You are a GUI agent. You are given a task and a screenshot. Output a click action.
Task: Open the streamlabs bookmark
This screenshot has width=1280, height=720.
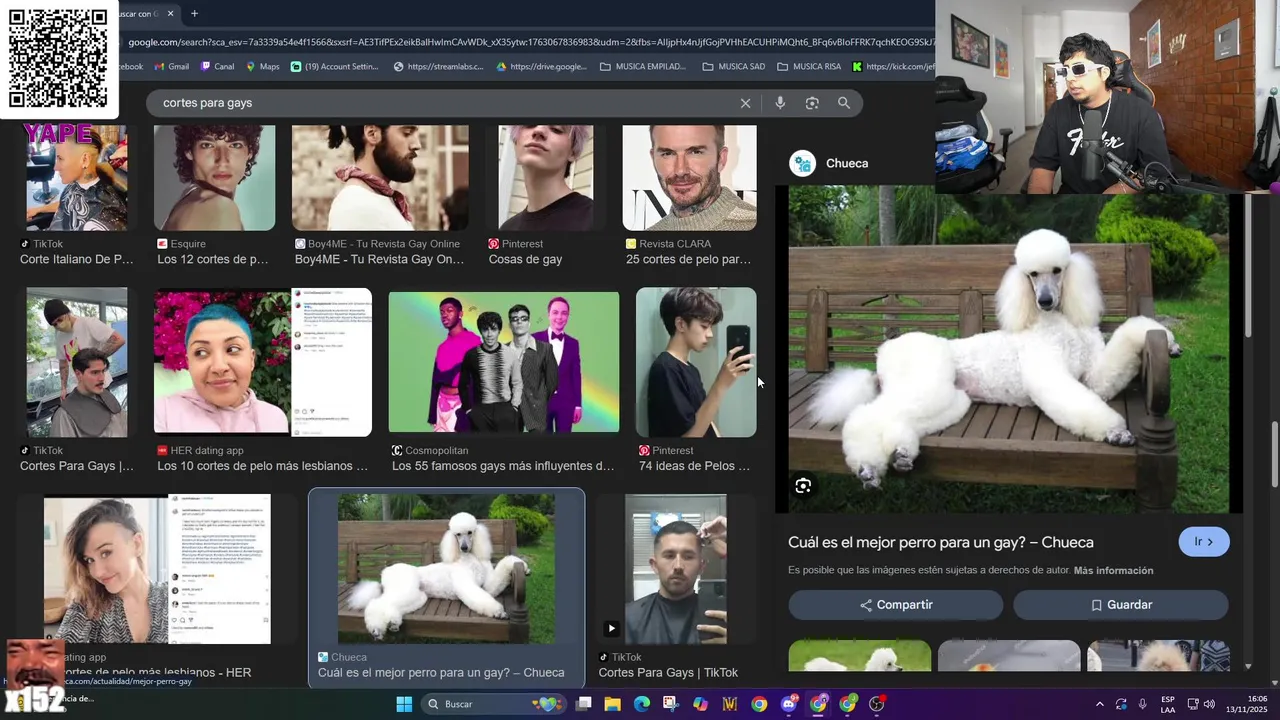pos(438,67)
